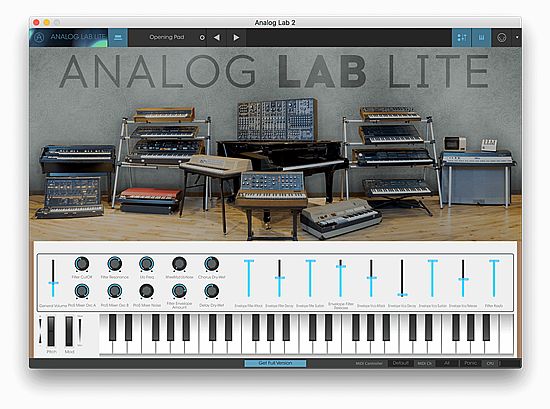This screenshot has width=550, height=409.
Task: Click the circle icon beside Opening Pad
Action: point(202,38)
